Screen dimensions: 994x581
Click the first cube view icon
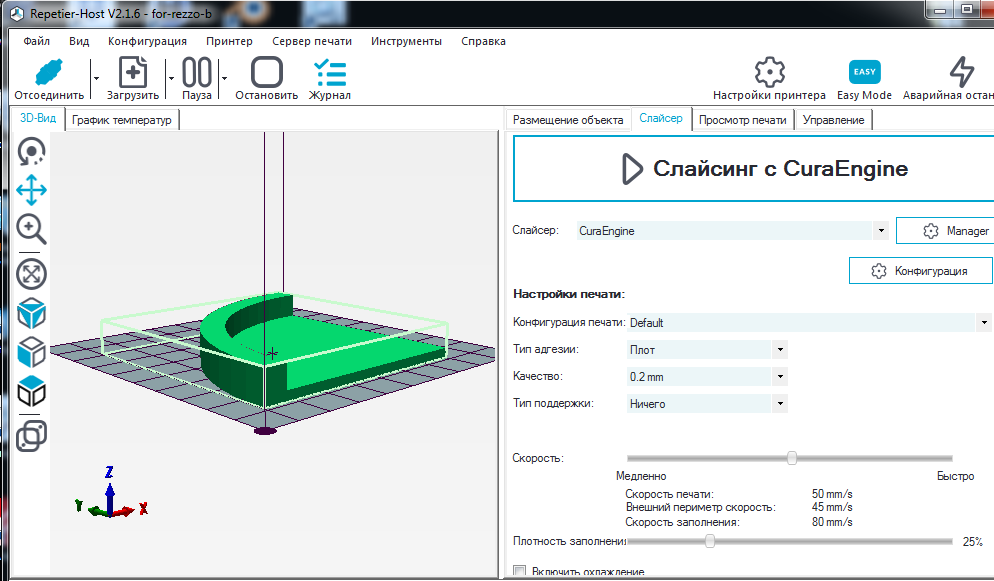tap(31, 314)
